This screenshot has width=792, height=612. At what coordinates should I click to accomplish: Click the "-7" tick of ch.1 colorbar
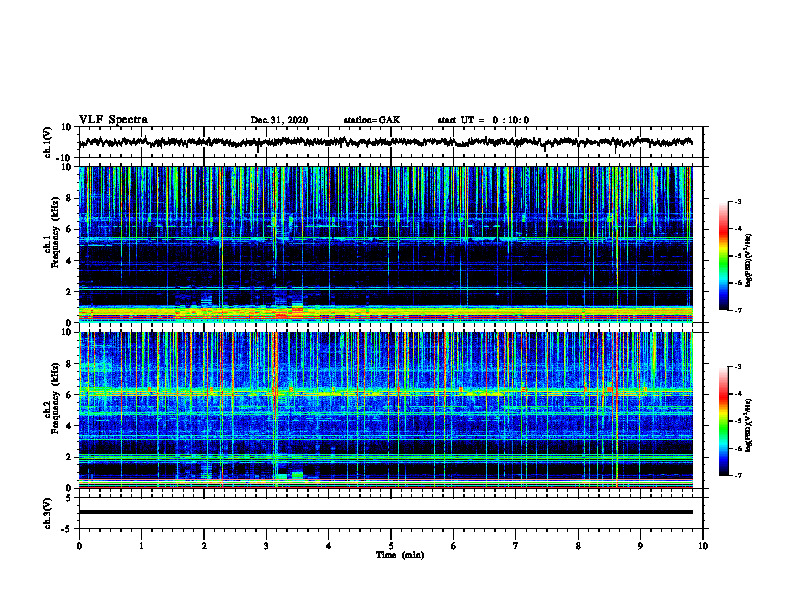point(737,310)
